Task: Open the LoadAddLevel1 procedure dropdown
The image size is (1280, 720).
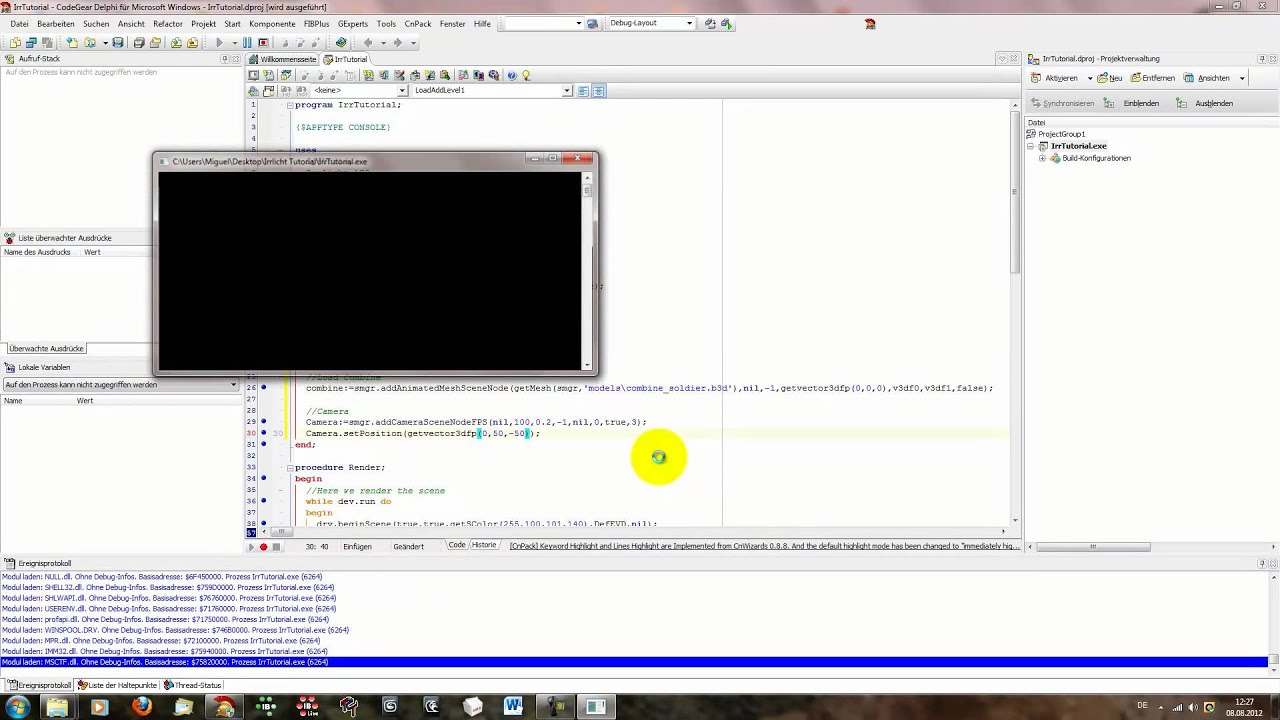Action: pos(567,90)
